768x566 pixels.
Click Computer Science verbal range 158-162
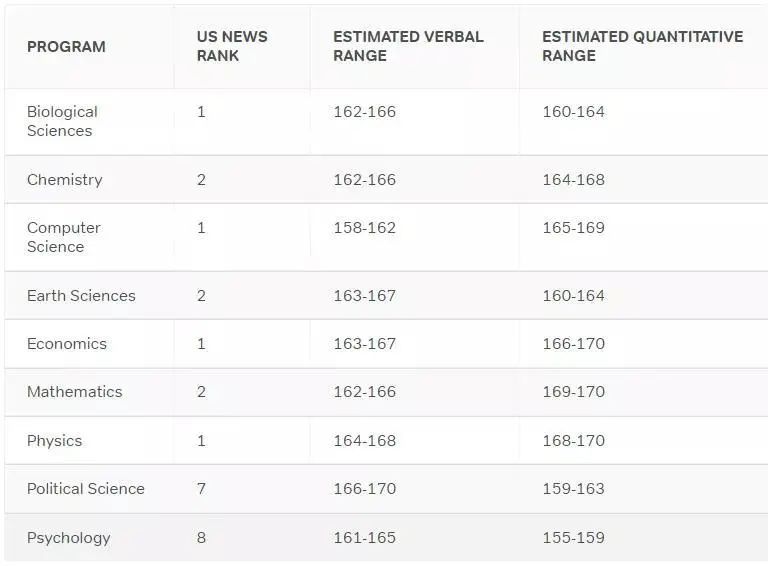[x=364, y=228]
